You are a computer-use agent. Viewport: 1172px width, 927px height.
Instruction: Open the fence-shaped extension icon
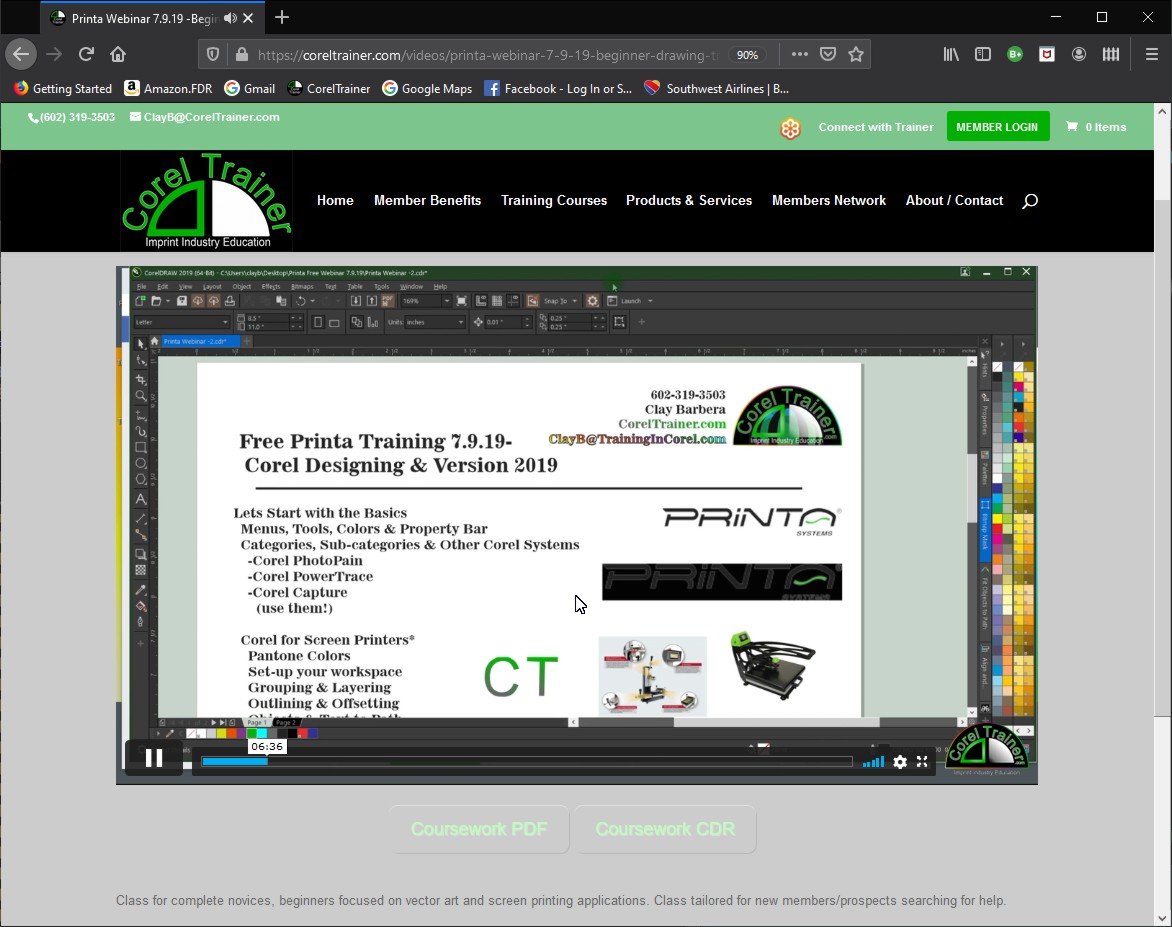[x=1111, y=54]
